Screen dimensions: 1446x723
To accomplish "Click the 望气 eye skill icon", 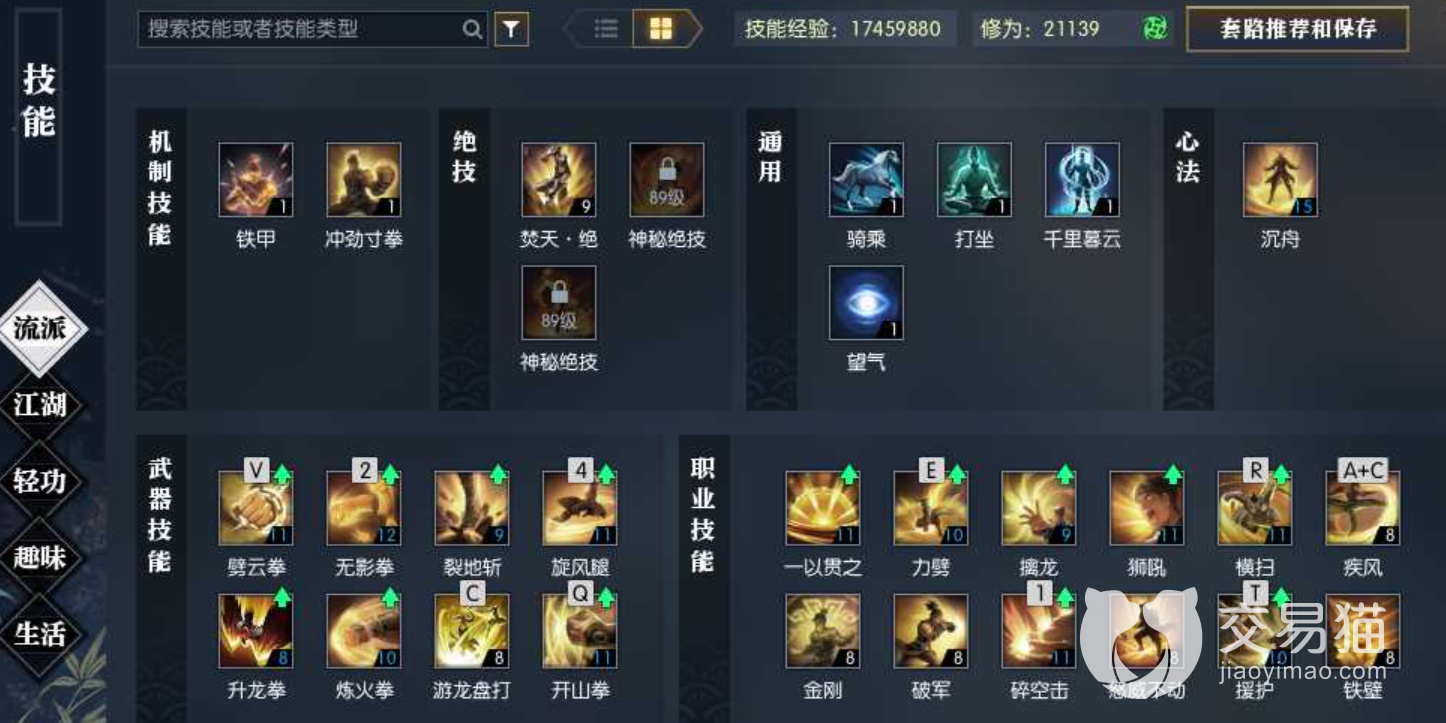I will click(x=866, y=303).
